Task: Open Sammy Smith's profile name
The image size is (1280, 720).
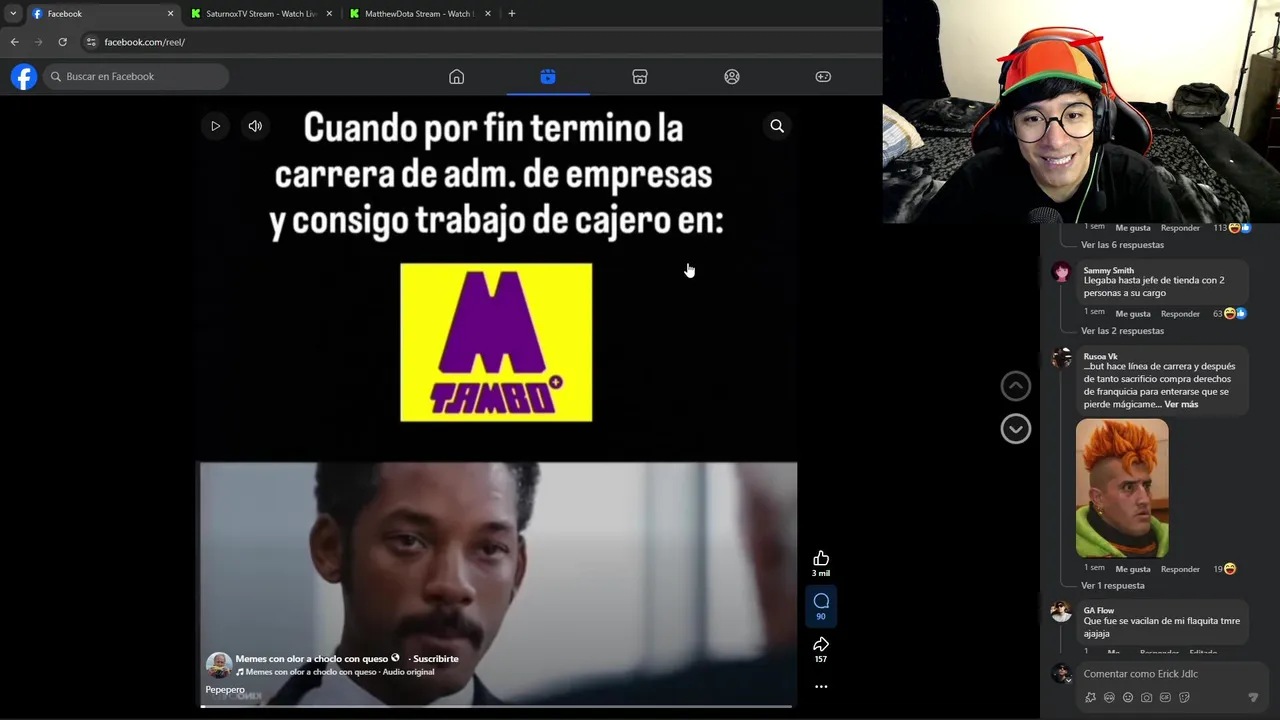Action: (x=1108, y=270)
